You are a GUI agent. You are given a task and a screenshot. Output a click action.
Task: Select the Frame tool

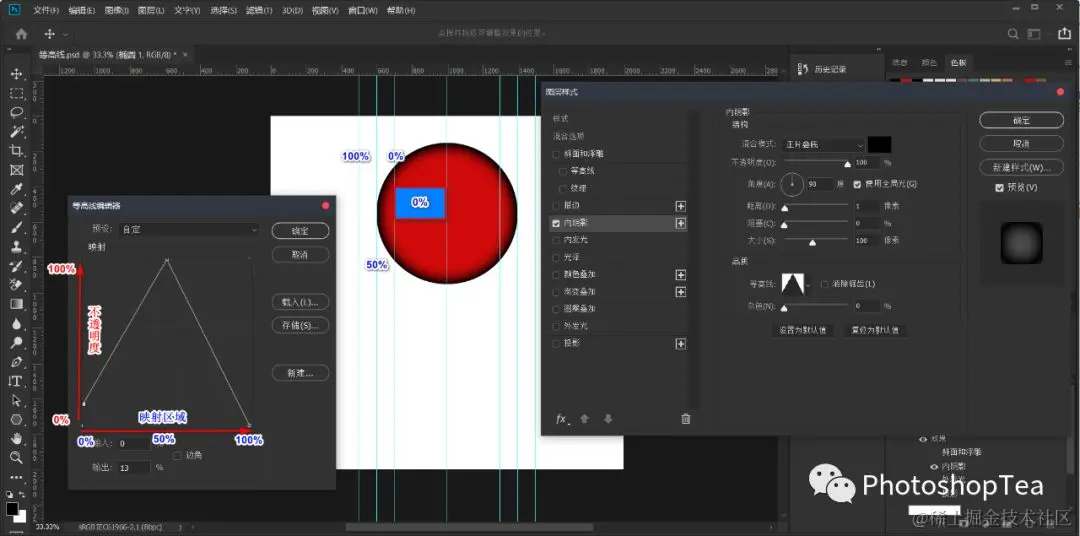(x=17, y=170)
